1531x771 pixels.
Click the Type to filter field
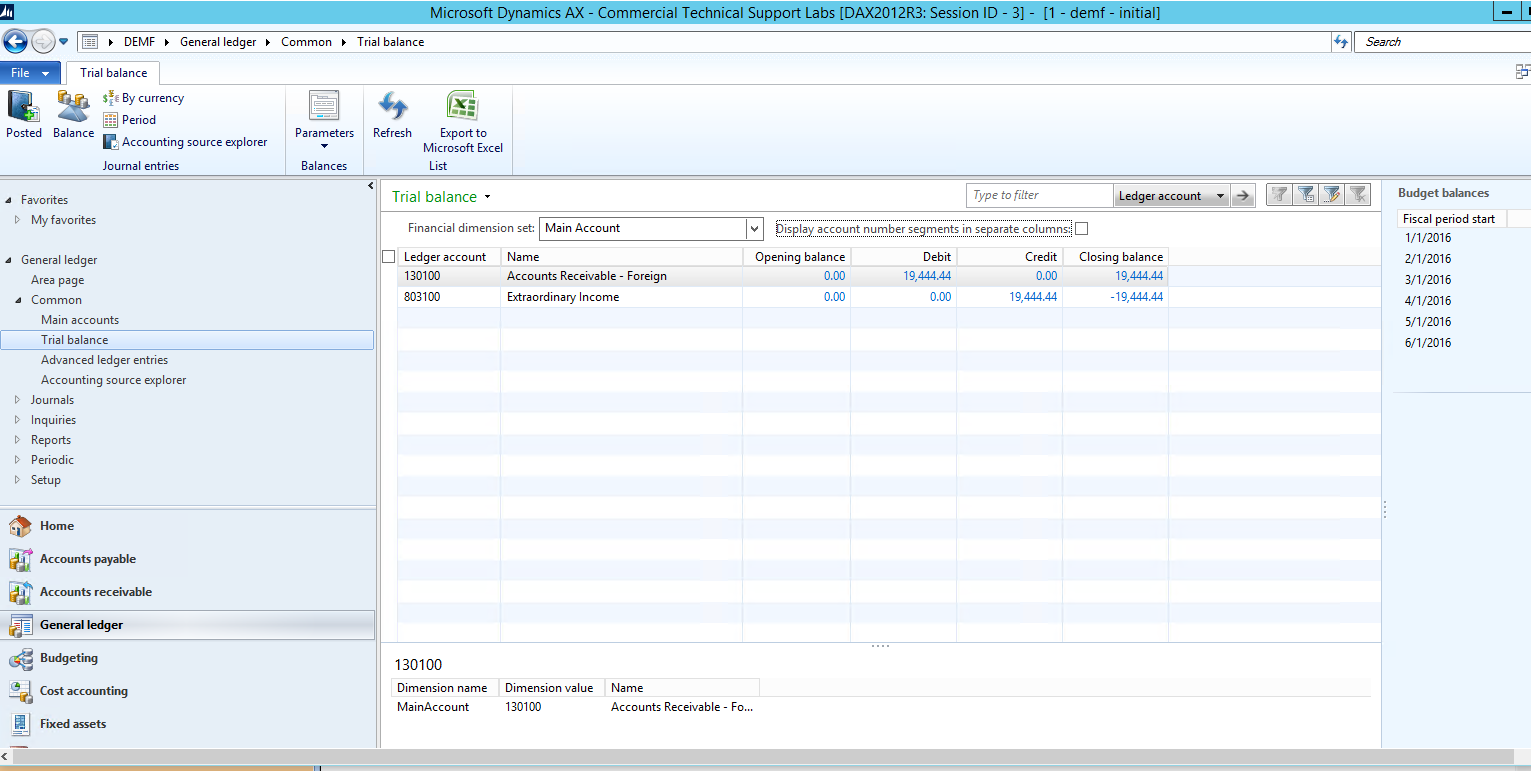click(1039, 196)
